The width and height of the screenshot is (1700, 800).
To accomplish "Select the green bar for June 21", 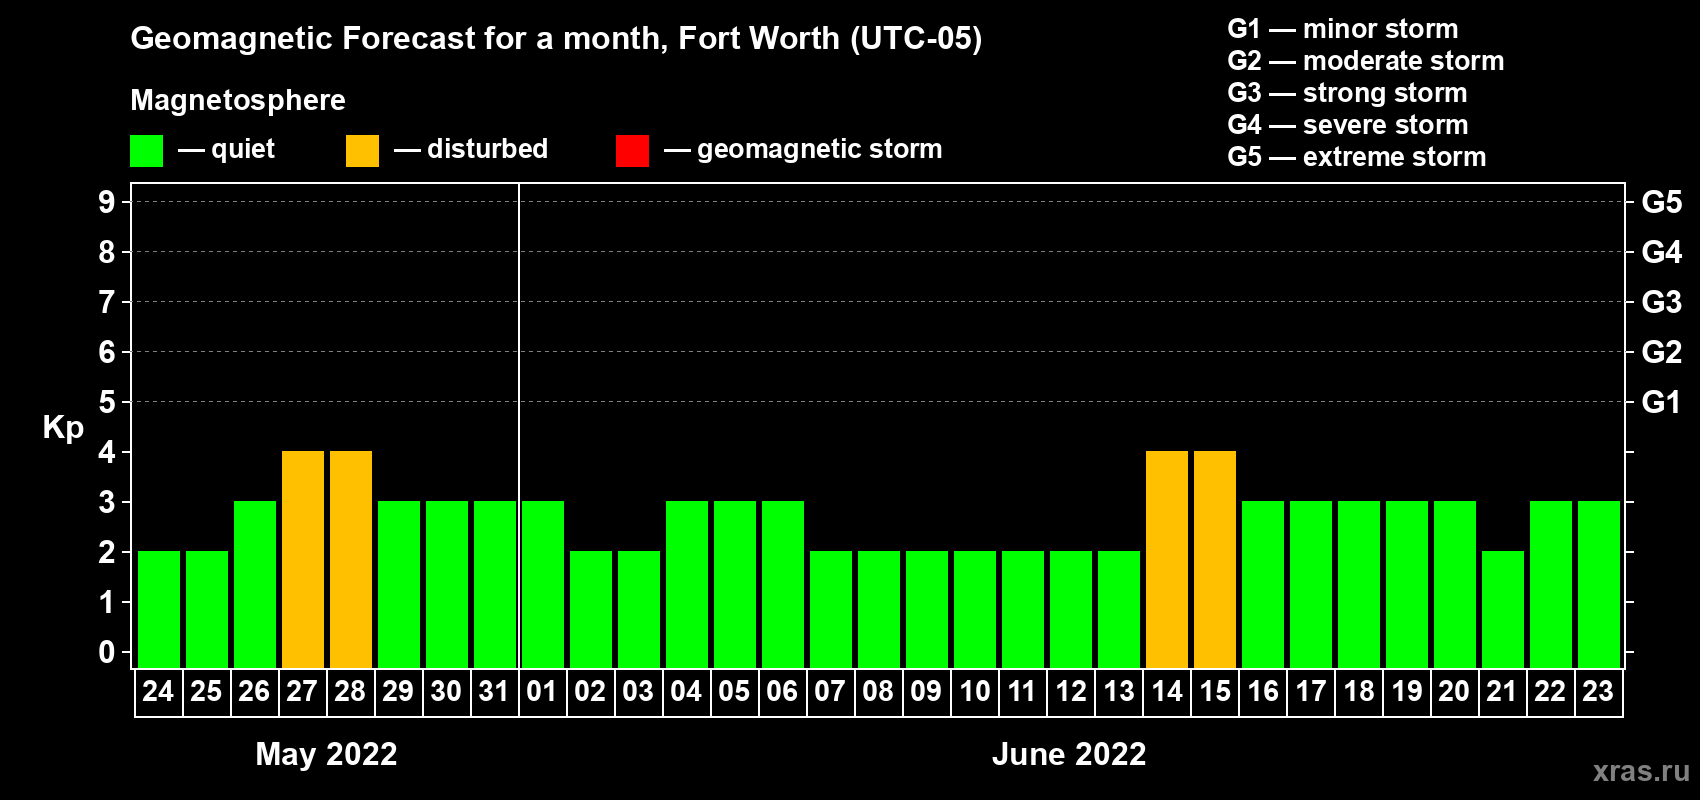I will [1503, 609].
